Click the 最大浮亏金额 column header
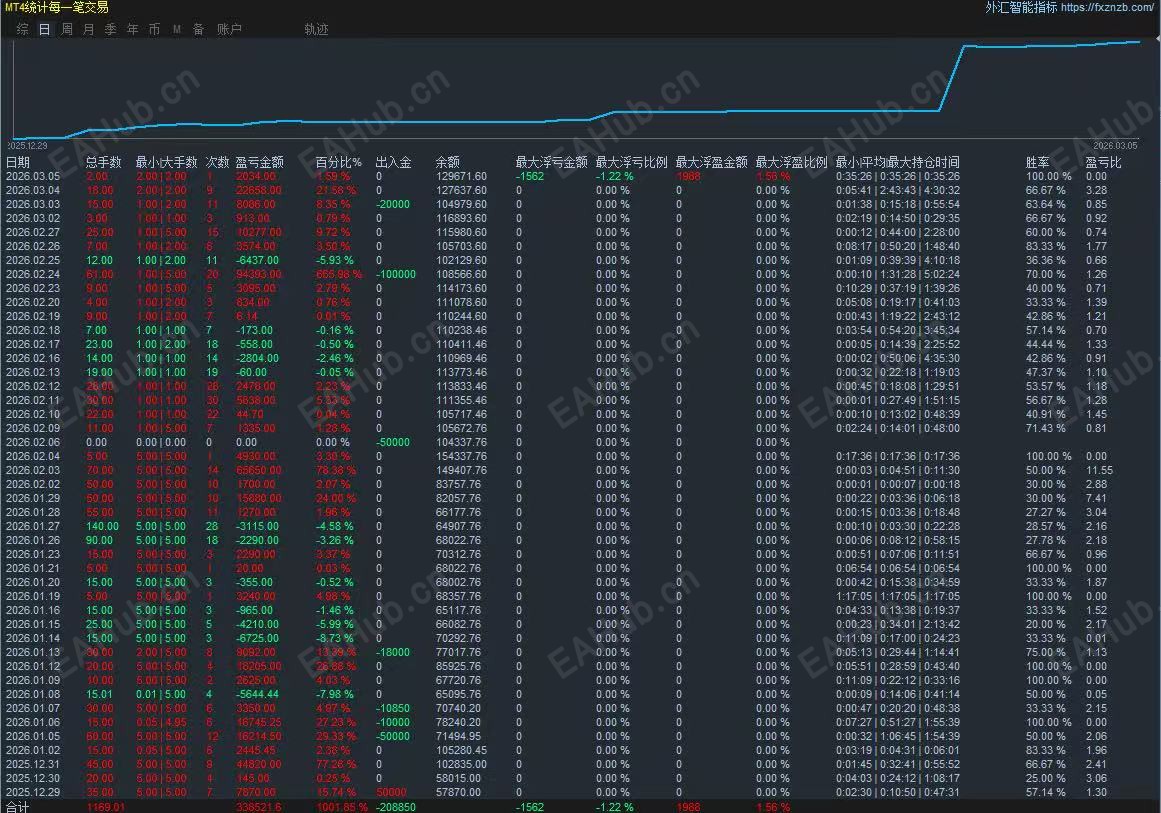 [x=551, y=161]
